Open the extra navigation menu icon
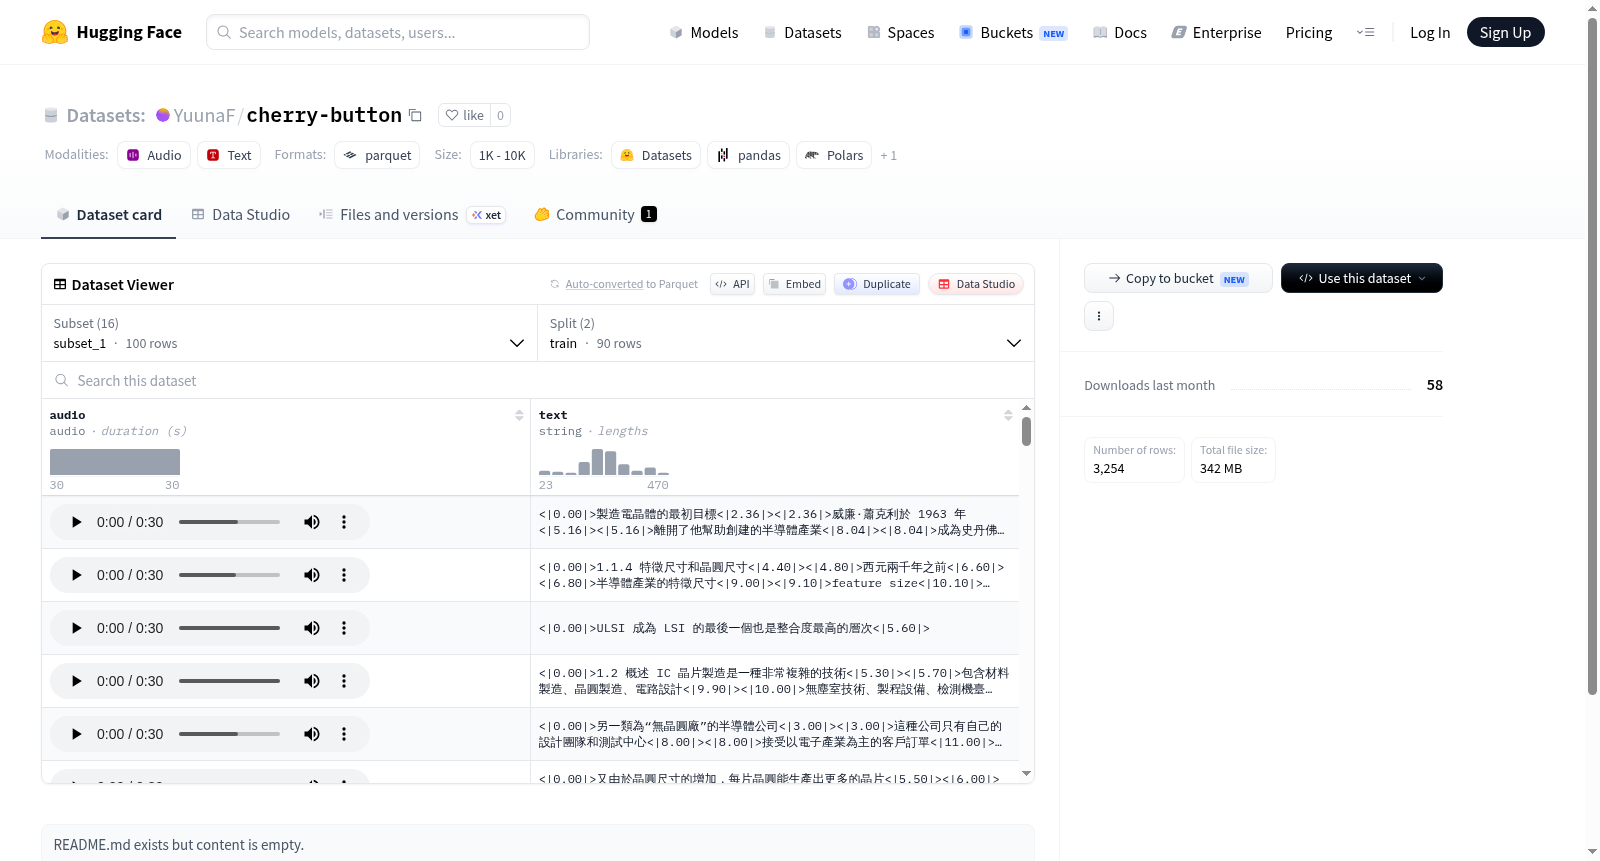Viewport: 1600px width, 861px height. [x=1365, y=32]
